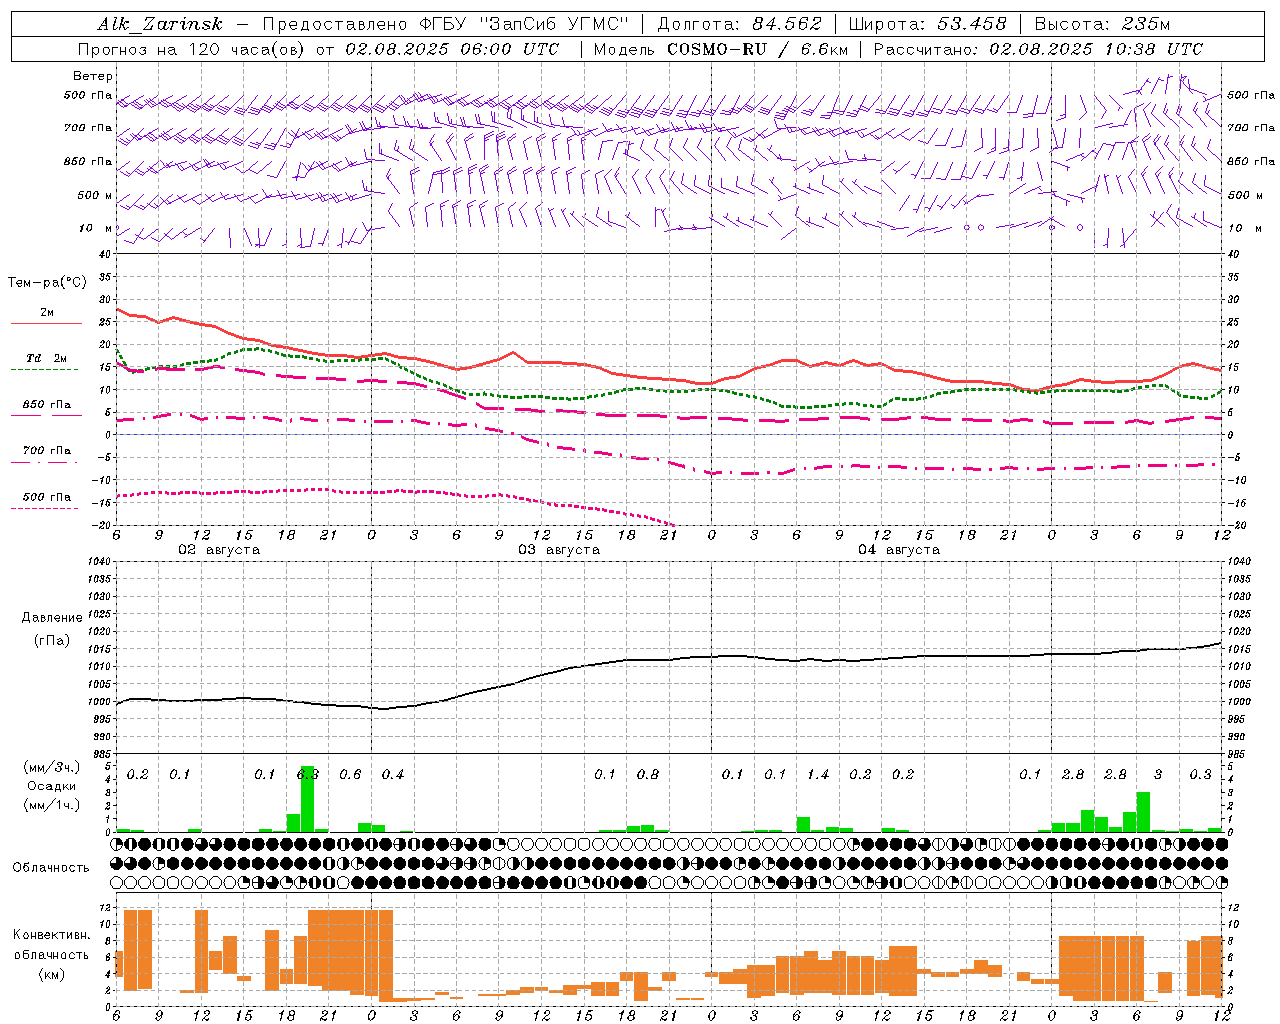This screenshot has height=1024, width=1280.
Task: Click the Td 2м legend label
Action: 47,358
